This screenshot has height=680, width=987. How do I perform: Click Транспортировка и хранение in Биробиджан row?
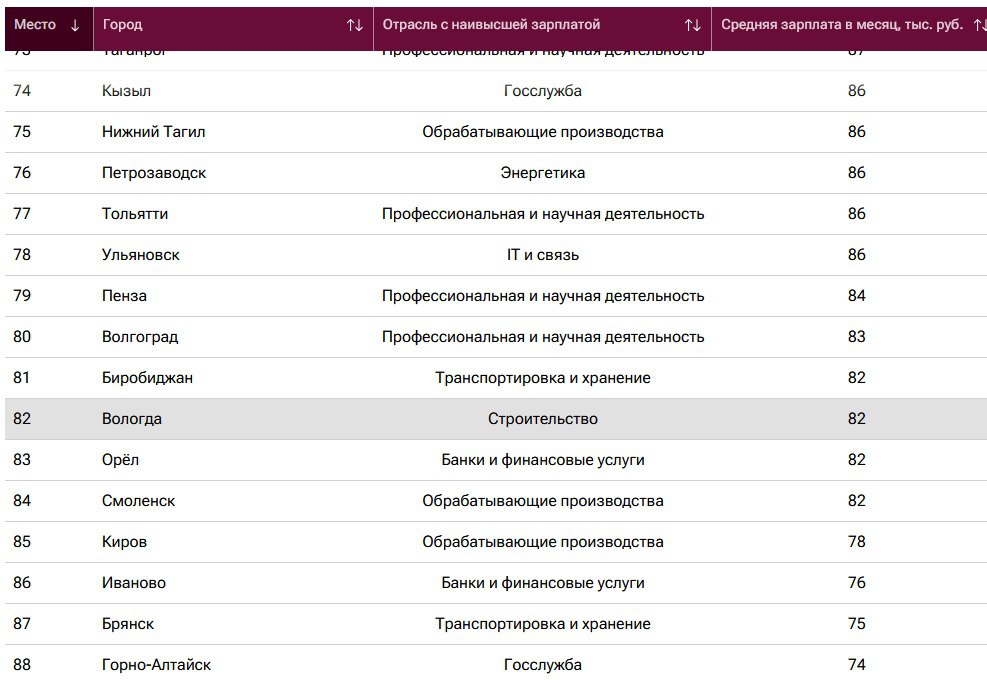[543, 377]
